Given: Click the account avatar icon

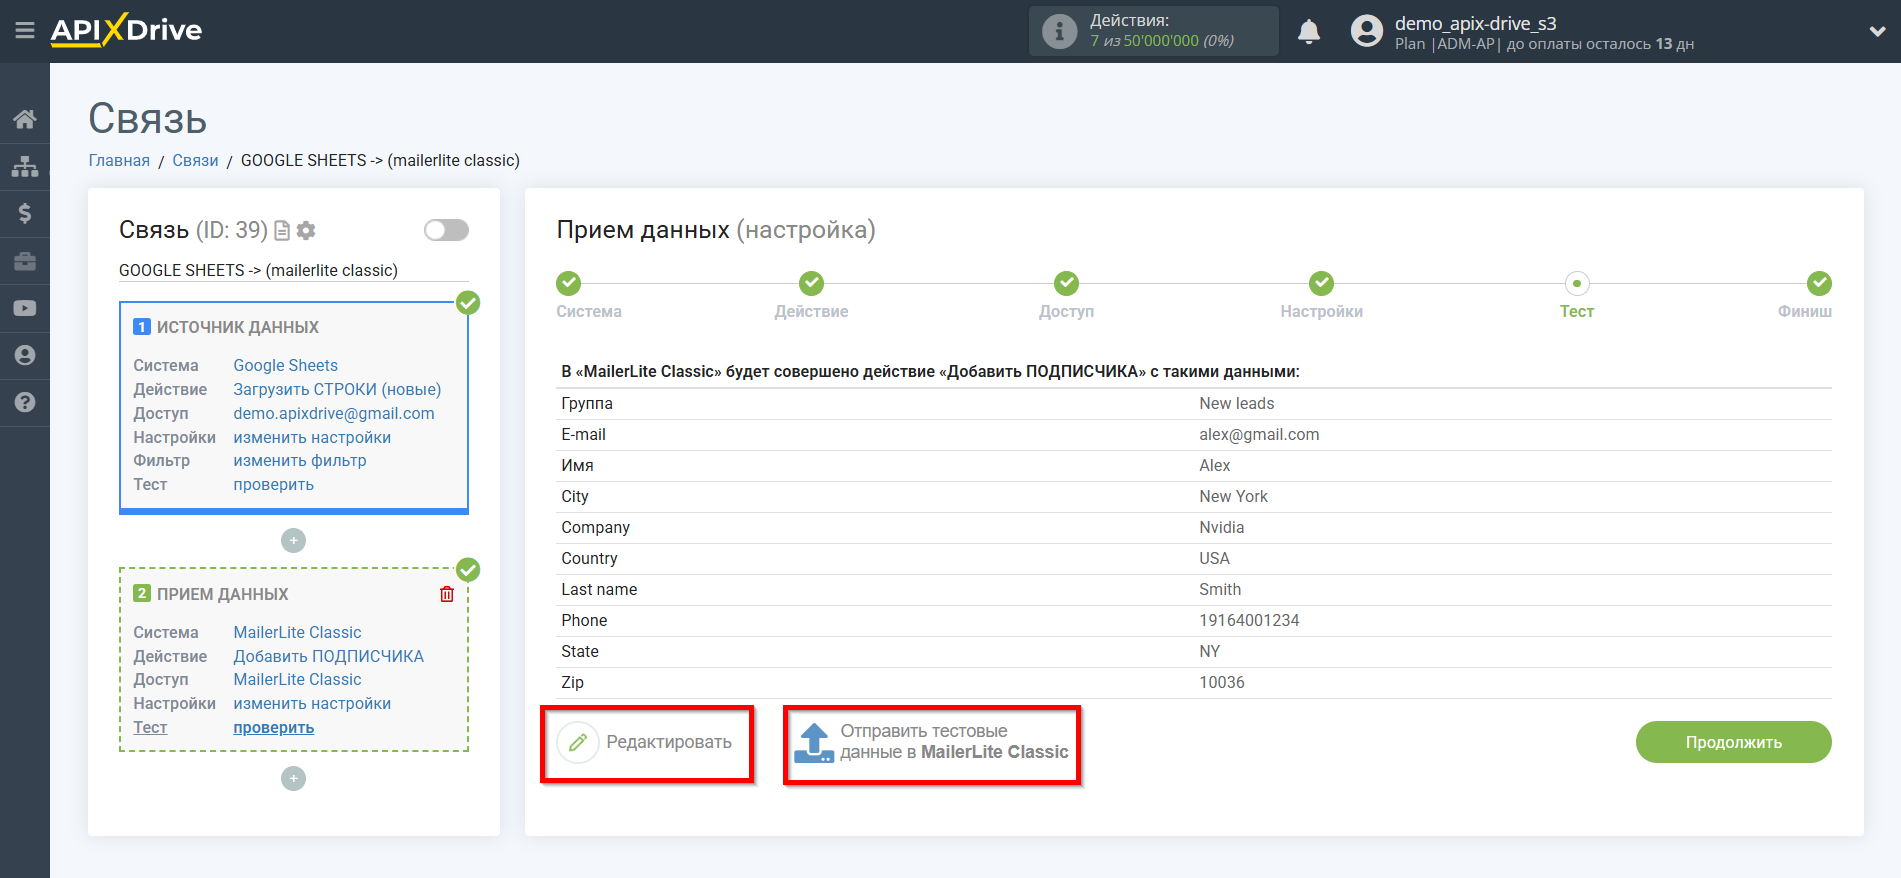Looking at the screenshot, I should (x=1367, y=31).
